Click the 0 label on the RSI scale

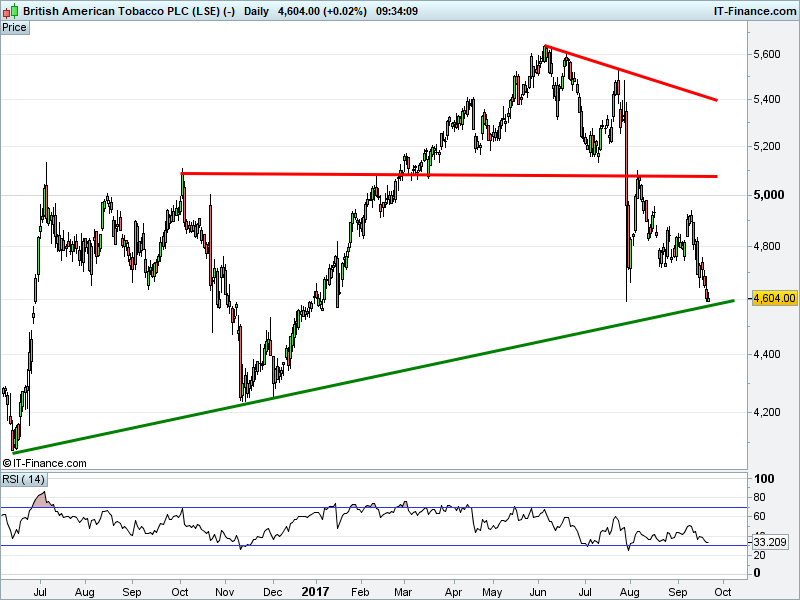coord(757,573)
